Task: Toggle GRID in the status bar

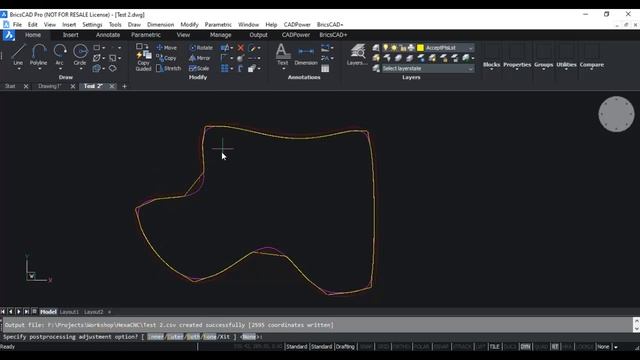Action: click(383, 347)
